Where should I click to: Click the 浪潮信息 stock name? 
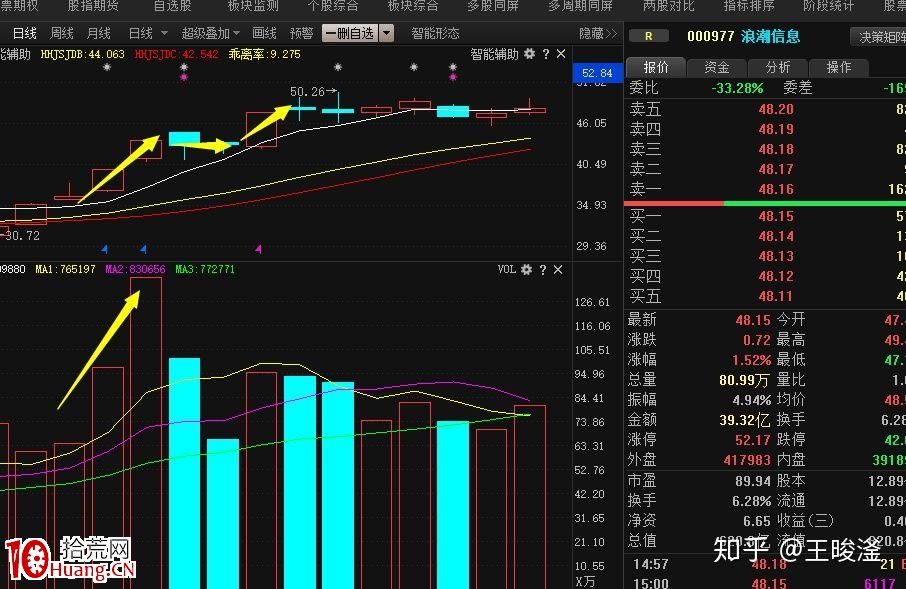tap(773, 34)
